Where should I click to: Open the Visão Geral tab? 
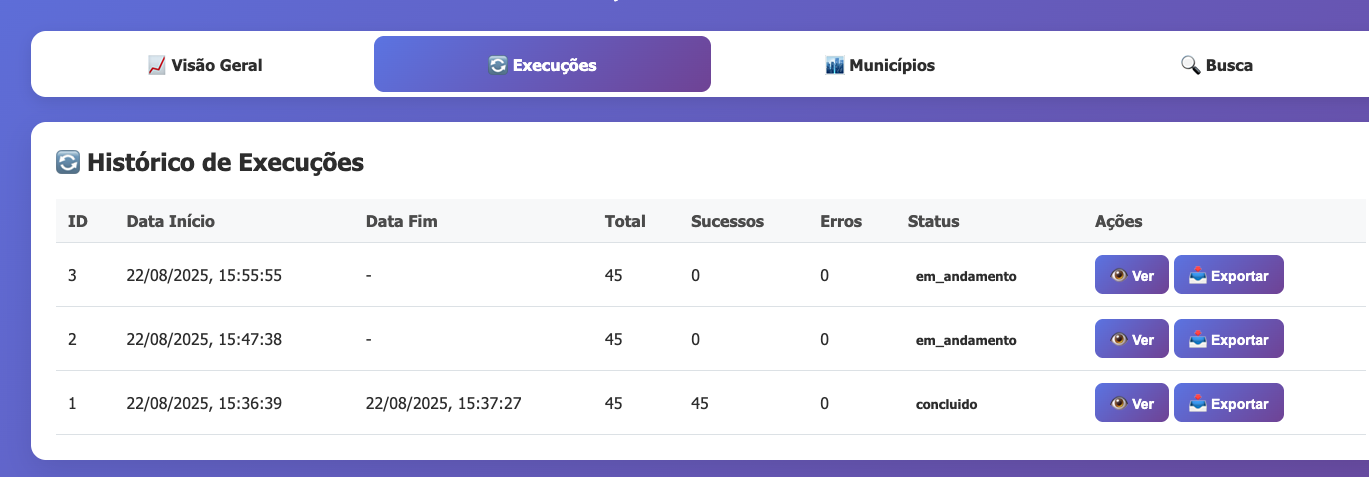(205, 65)
